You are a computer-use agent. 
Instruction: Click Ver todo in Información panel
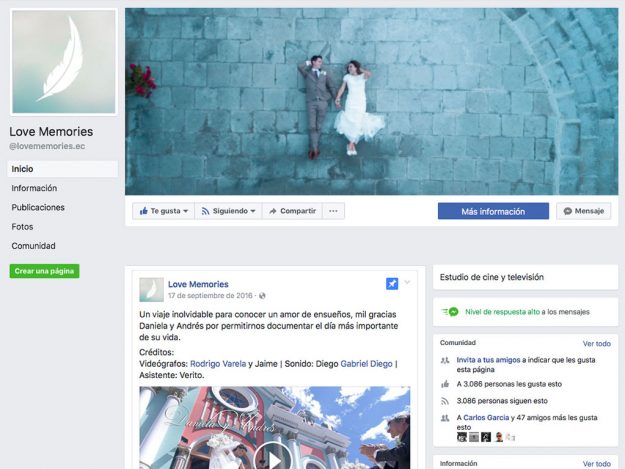coord(596,464)
